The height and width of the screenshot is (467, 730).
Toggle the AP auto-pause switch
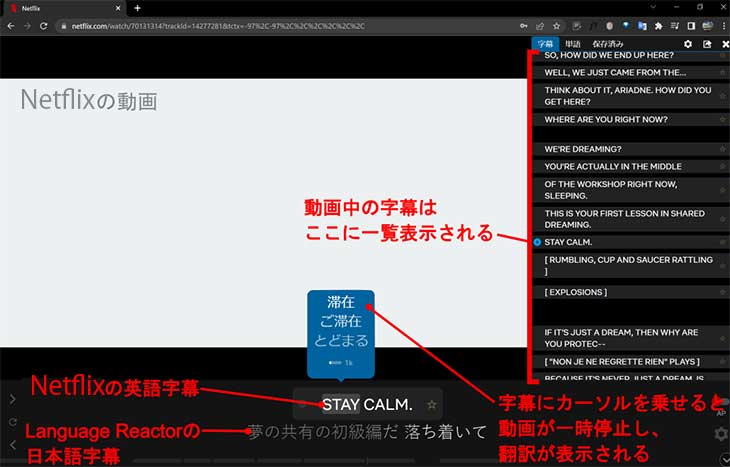[722, 402]
